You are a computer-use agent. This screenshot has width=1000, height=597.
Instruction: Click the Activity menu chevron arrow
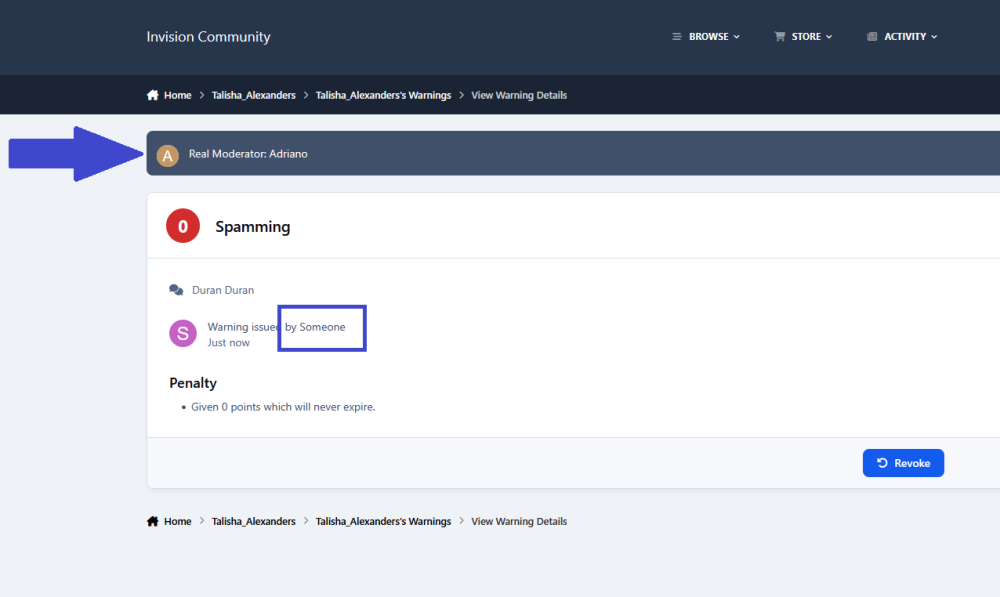tap(934, 37)
